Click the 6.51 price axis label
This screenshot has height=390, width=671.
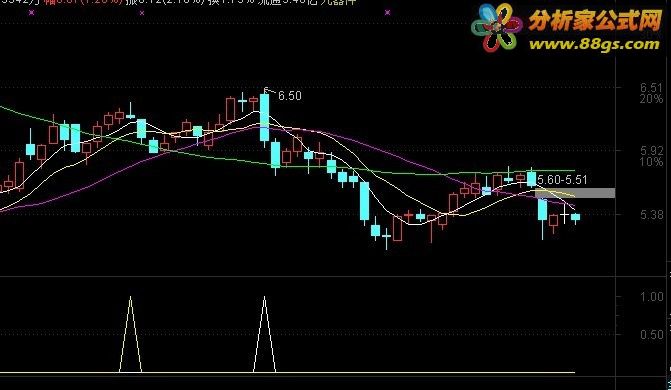[651, 88]
